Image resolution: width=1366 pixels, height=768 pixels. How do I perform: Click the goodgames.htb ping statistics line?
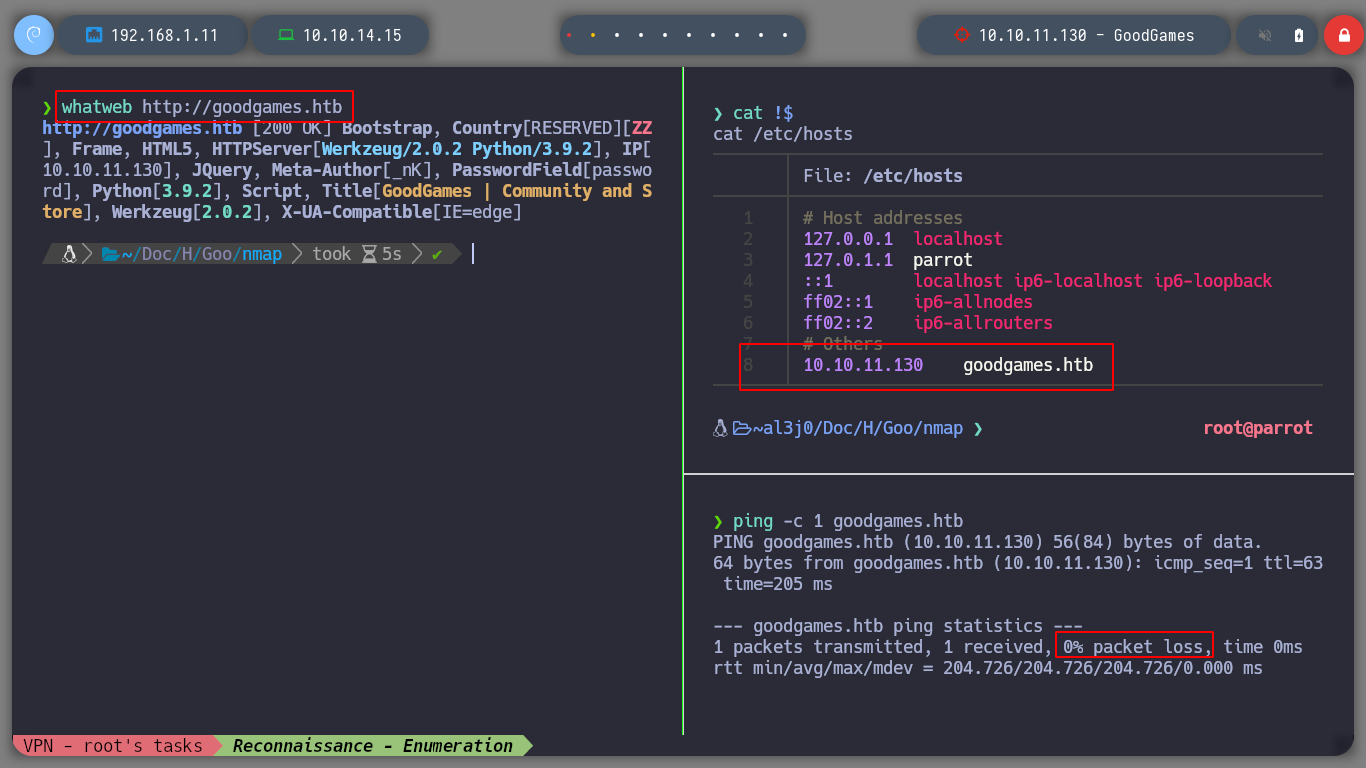pyautogui.click(x=898, y=626)
